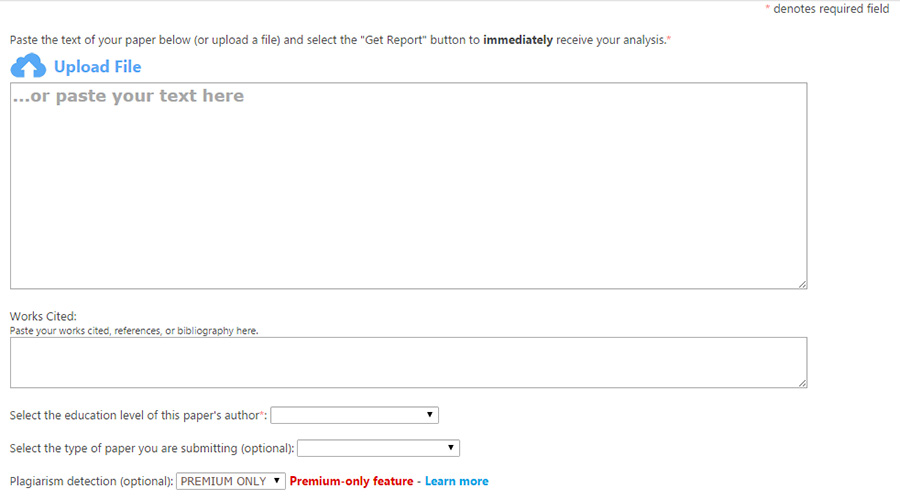Click the Plagiarism detection label

pos(91,481)
